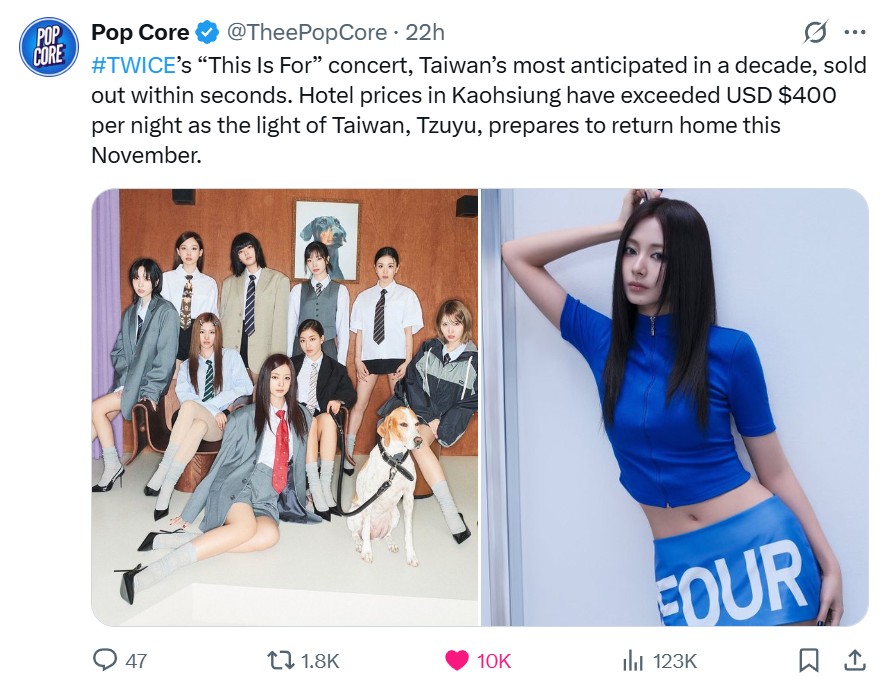This screenshot has width=893, height=686.
Task: Share the post via upload arrow icon
Action: (x=854, y=660)
